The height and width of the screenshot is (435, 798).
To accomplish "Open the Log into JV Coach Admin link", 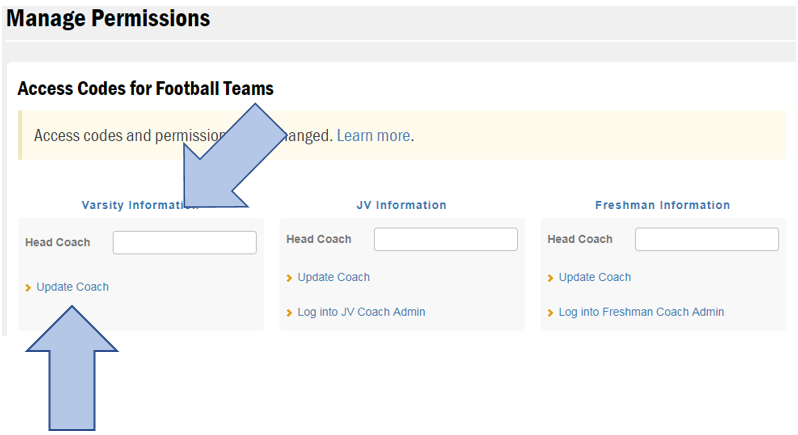I will (361, 312).
